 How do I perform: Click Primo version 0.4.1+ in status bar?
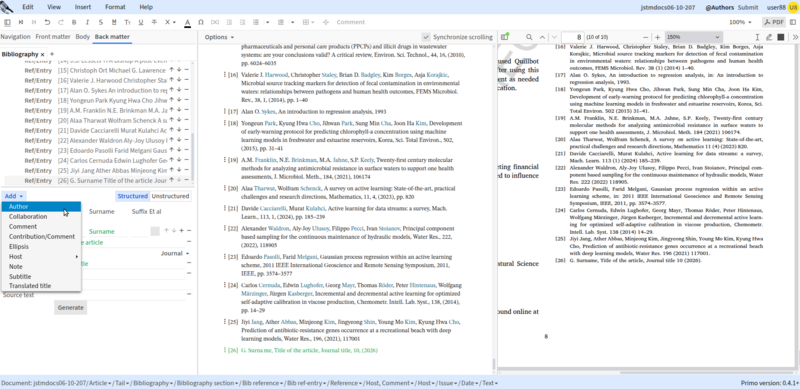[769, 383]
